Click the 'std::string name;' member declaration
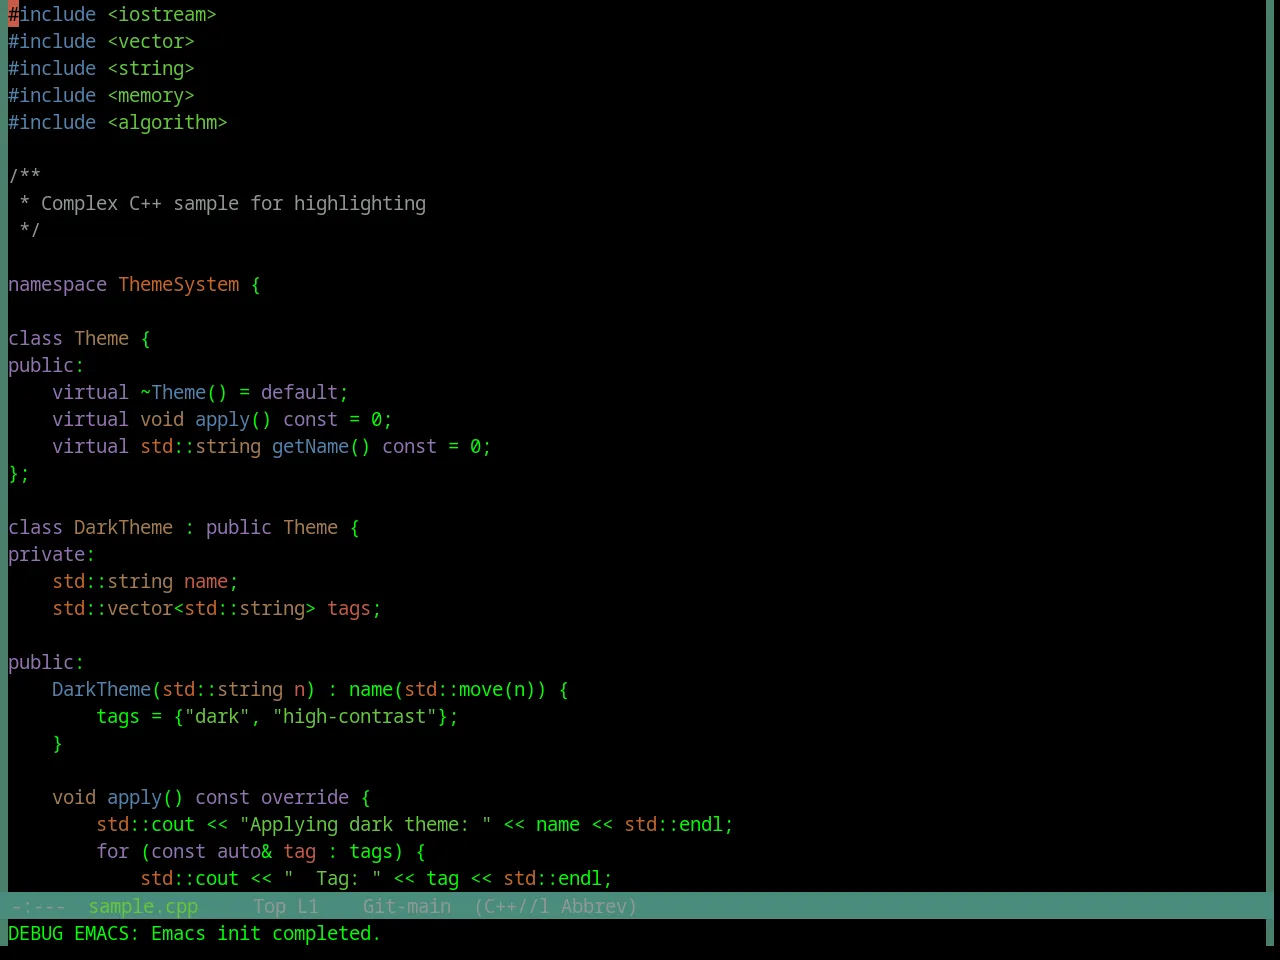 [145, 581]
